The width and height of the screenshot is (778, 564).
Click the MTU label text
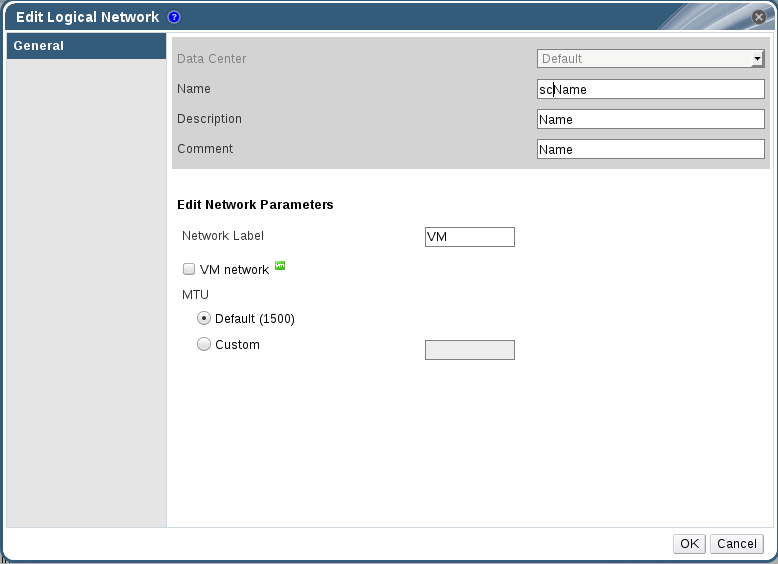click(195, 294)
